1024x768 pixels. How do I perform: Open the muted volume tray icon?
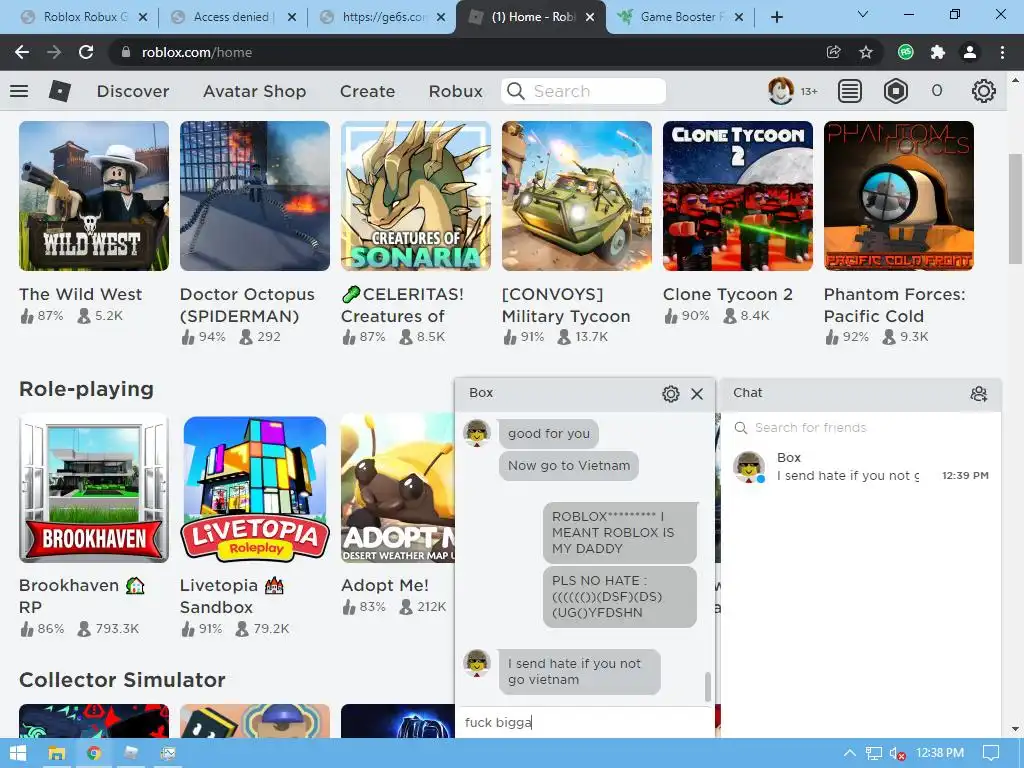[897, 753]
